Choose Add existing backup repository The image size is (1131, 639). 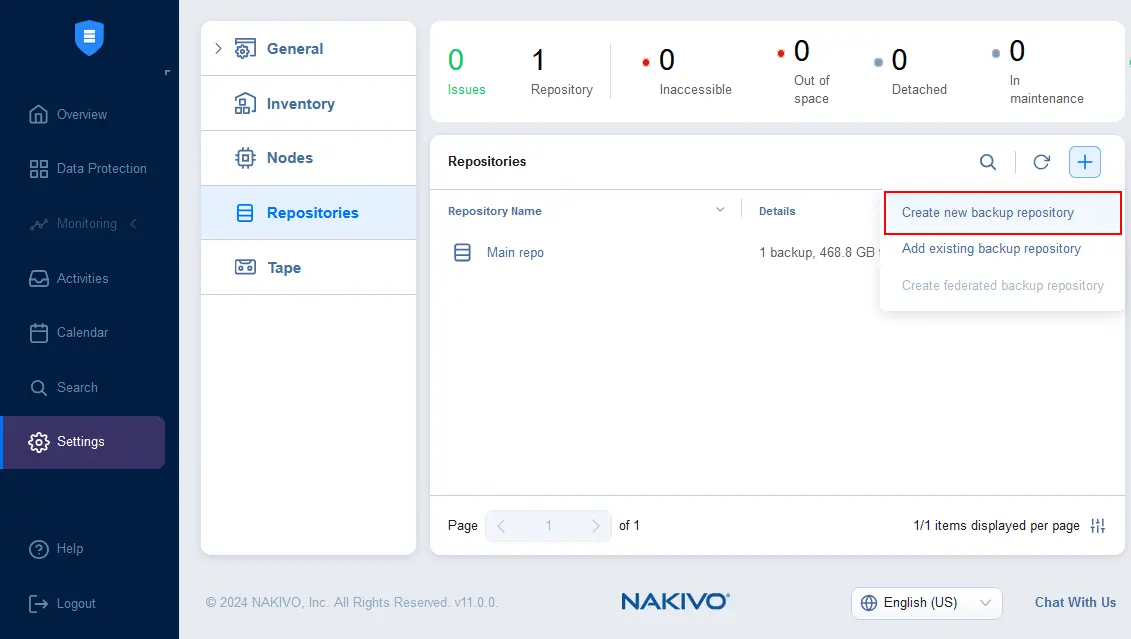[991, 249]
